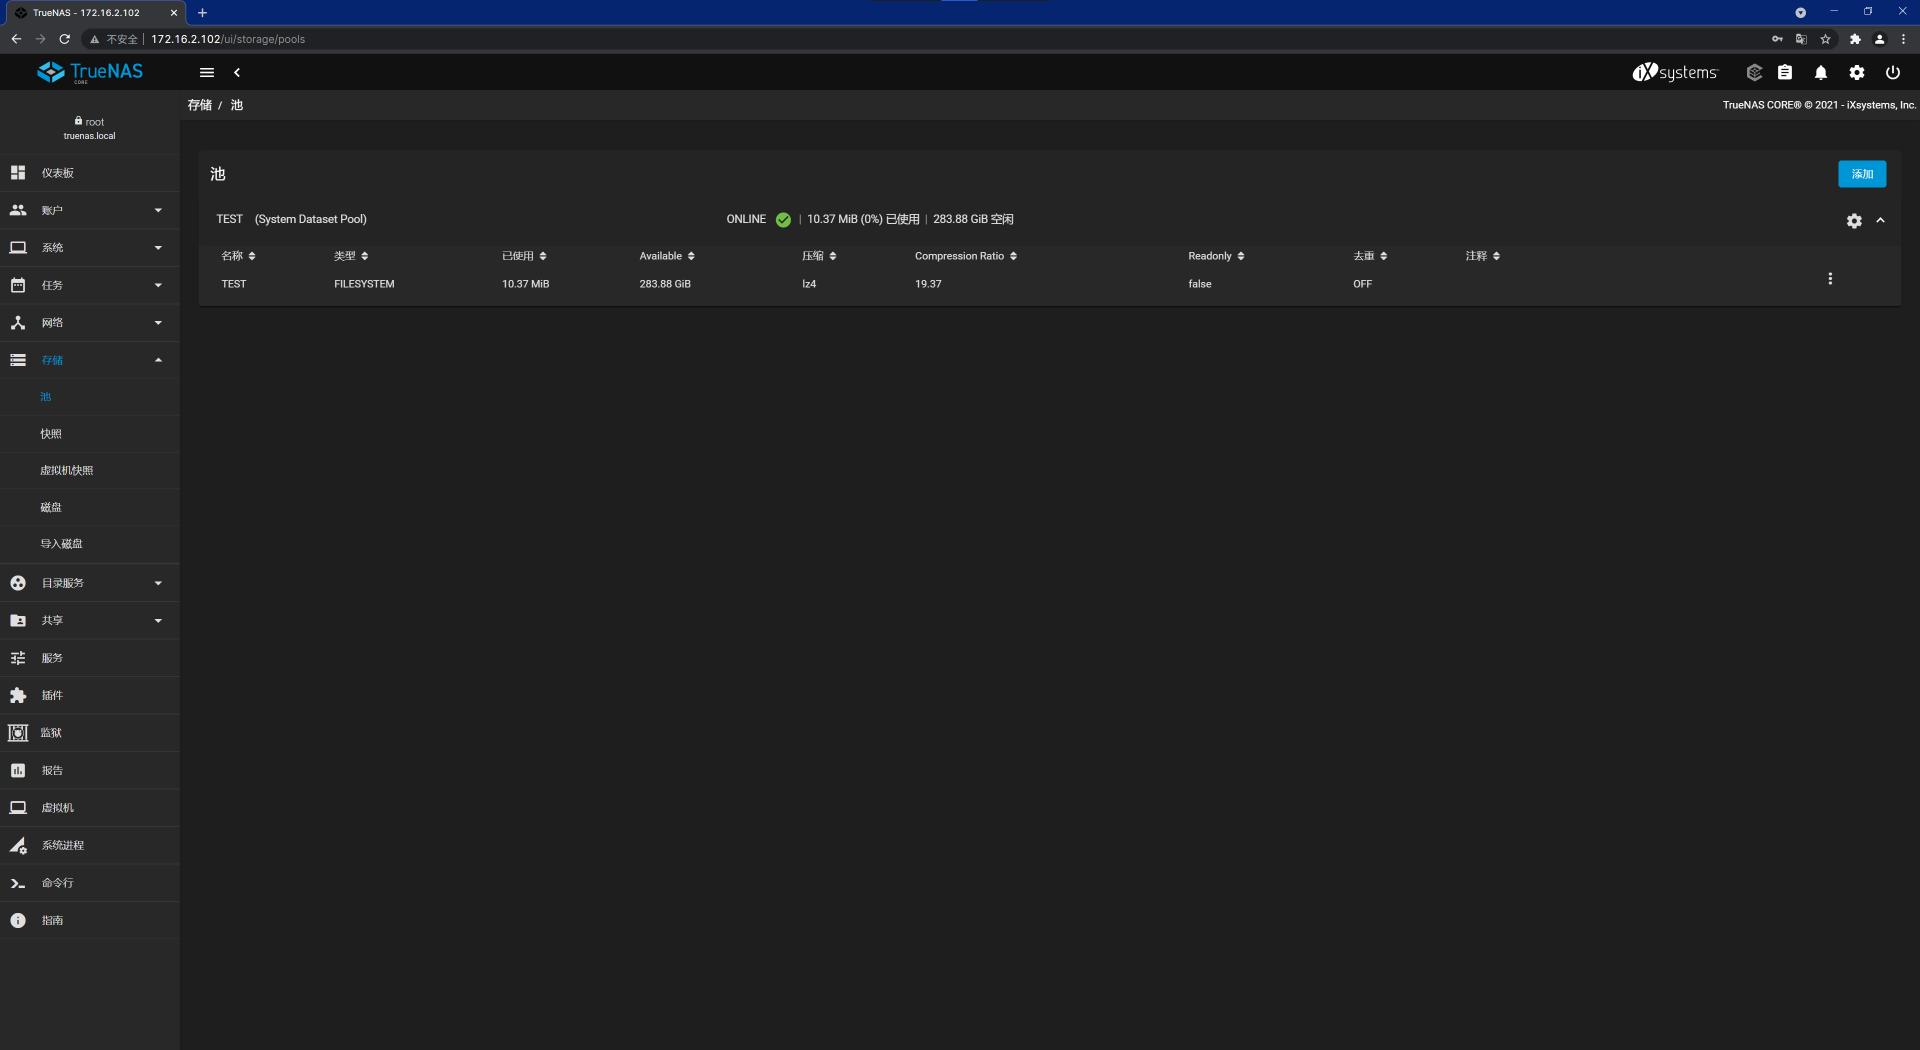Click the Storage (存储) icon in sidebar
This screenshot has height=1050, width=1920.
(x=18, y=360)
